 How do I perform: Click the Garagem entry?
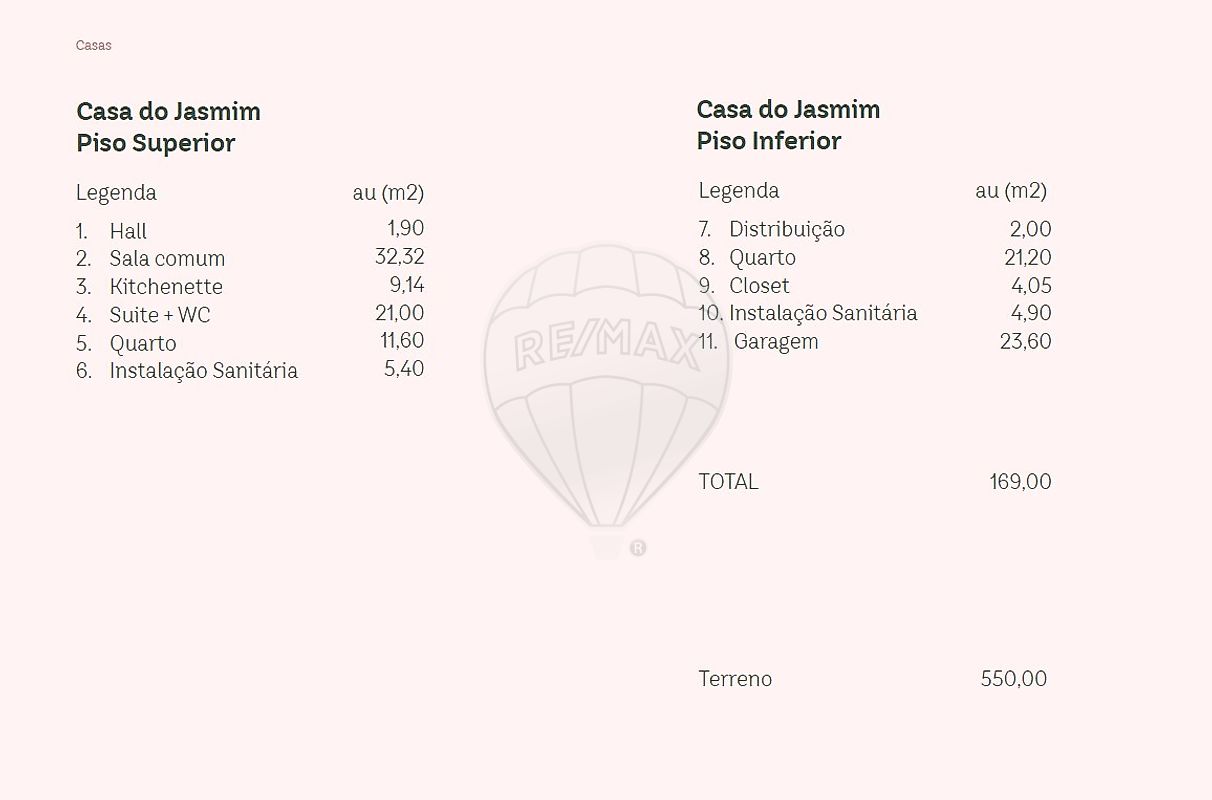(x=776, y=342)
